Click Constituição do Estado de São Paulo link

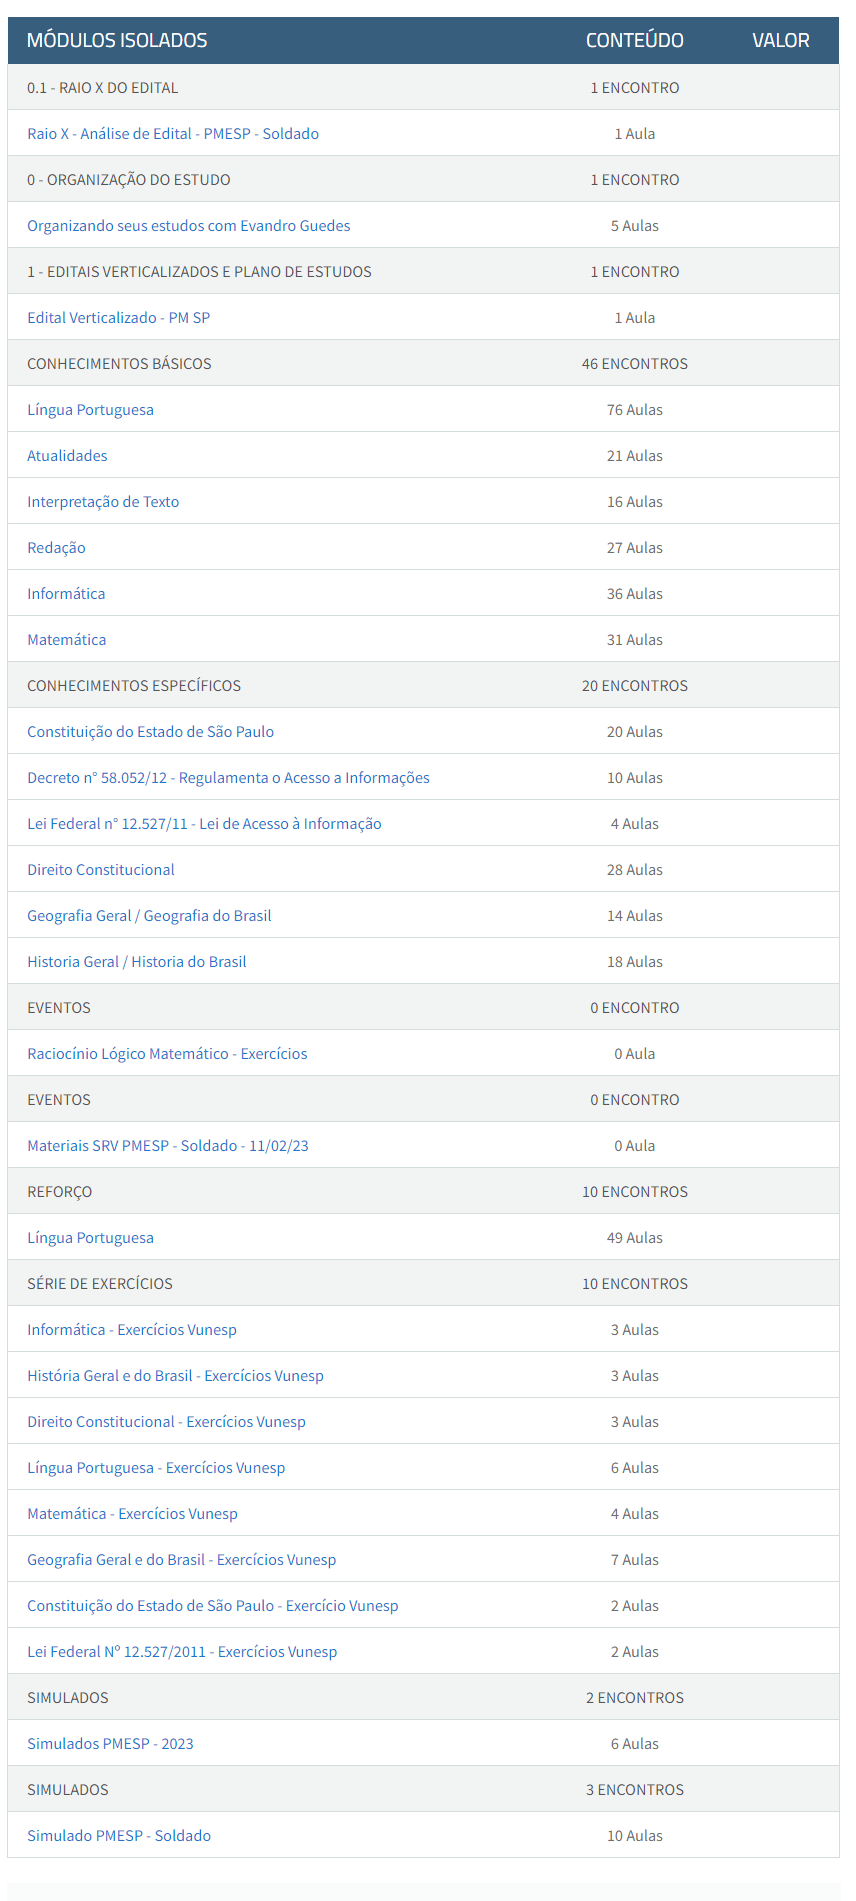(x=150, y=732)
